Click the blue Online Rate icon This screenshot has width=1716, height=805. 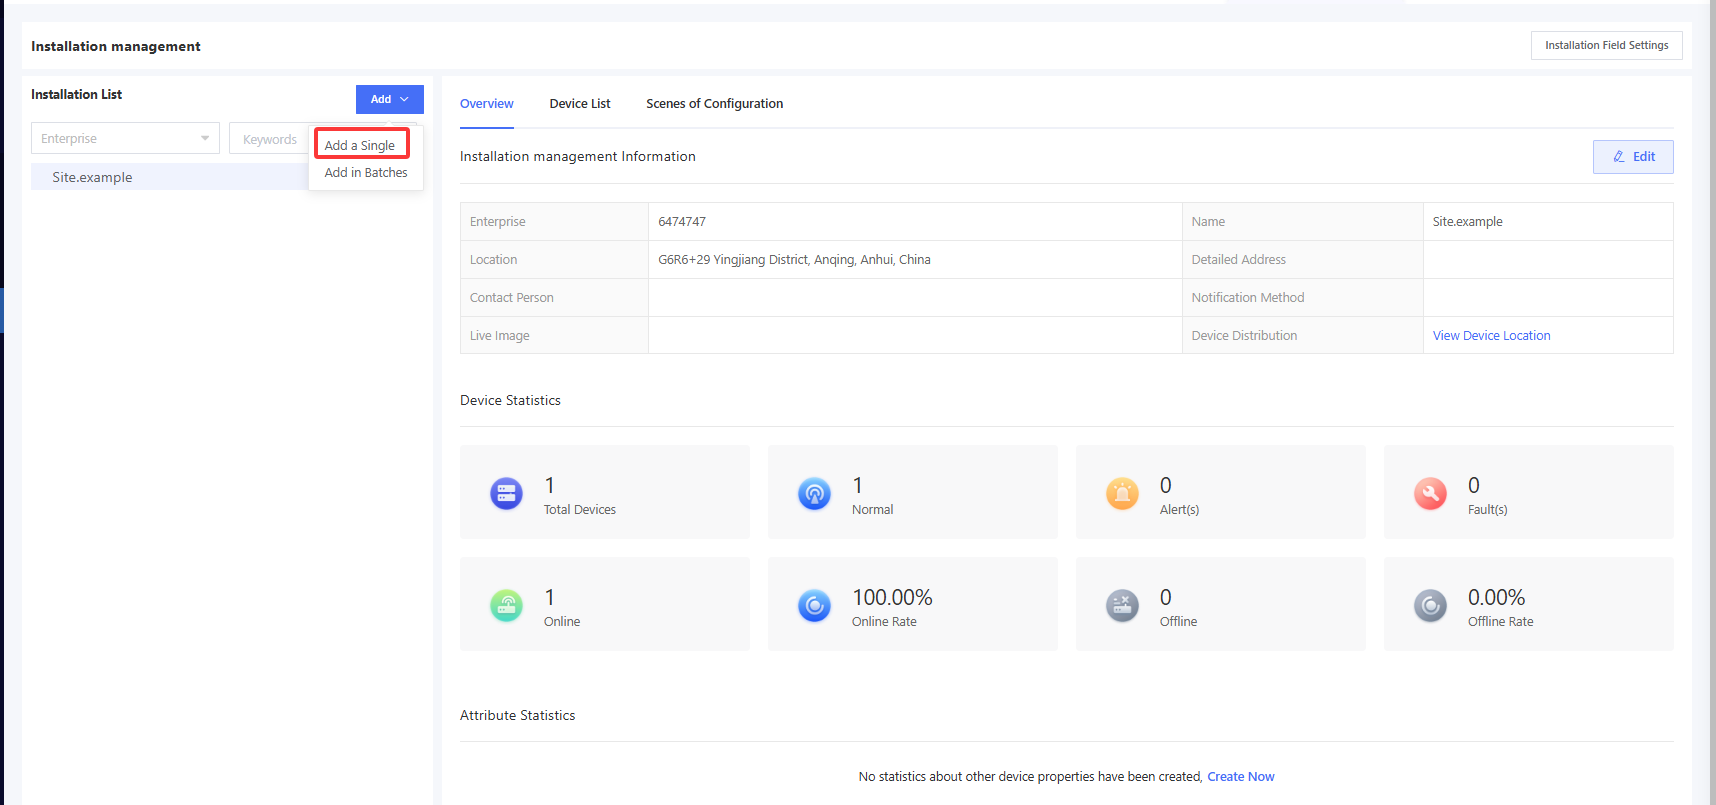[x=814, y=605]
